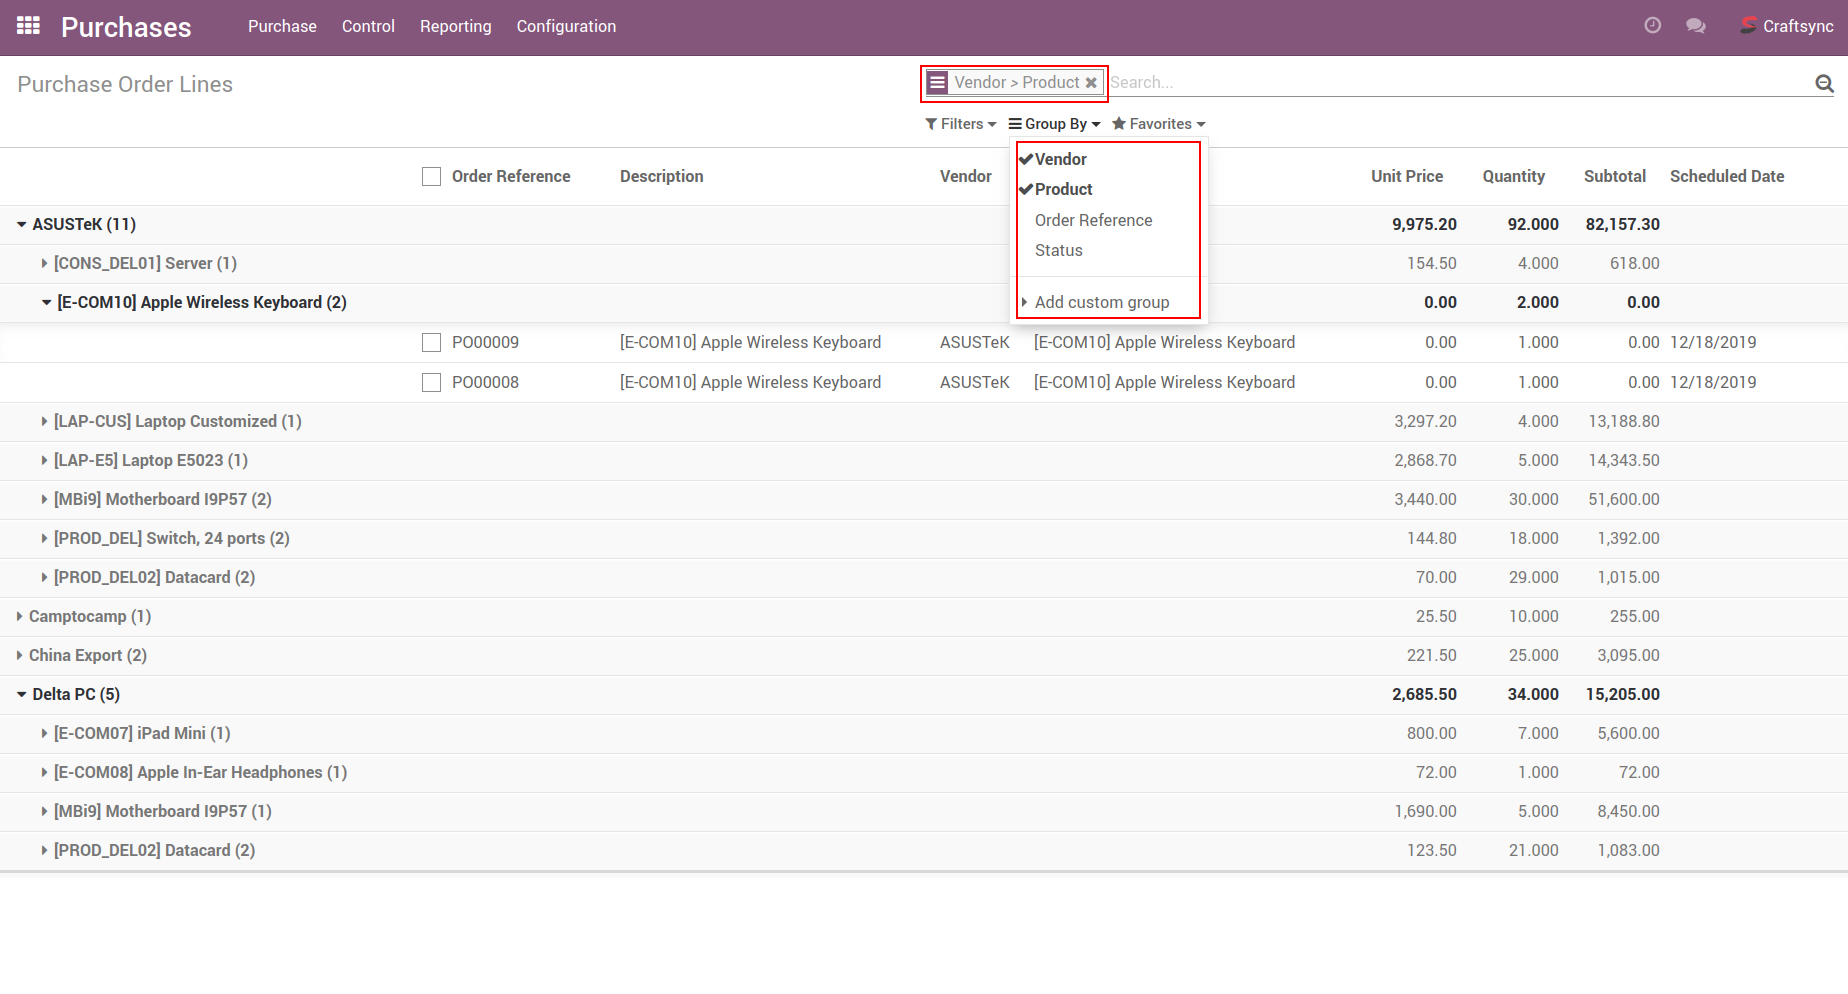Viewport: 1848px width, 994px height.
Task: Remove the Vendor > Product facet
Action: tap(1091, 83)
